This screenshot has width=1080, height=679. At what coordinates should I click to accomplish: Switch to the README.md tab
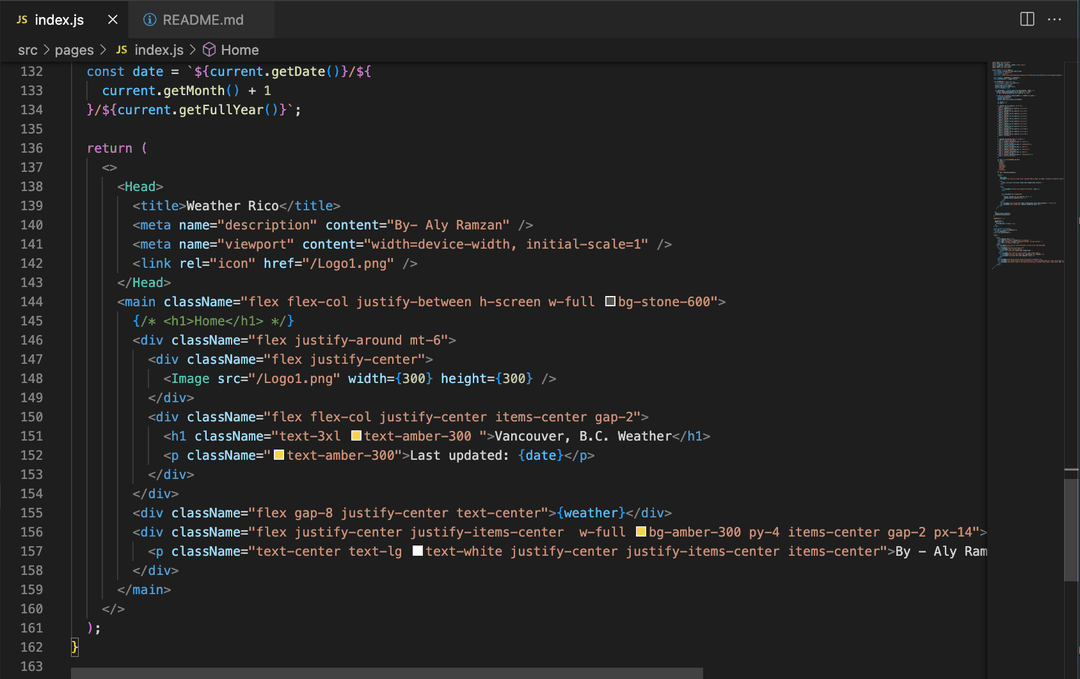click(202, 20)
